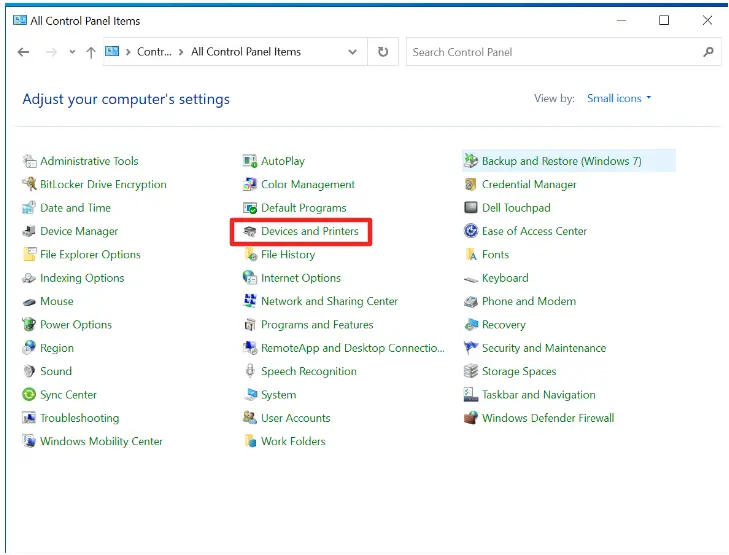Screen dimensions: 729x555
Task: Click the Ease of Access Center icon
Action: pyautogui.click(x=471, y=231)
